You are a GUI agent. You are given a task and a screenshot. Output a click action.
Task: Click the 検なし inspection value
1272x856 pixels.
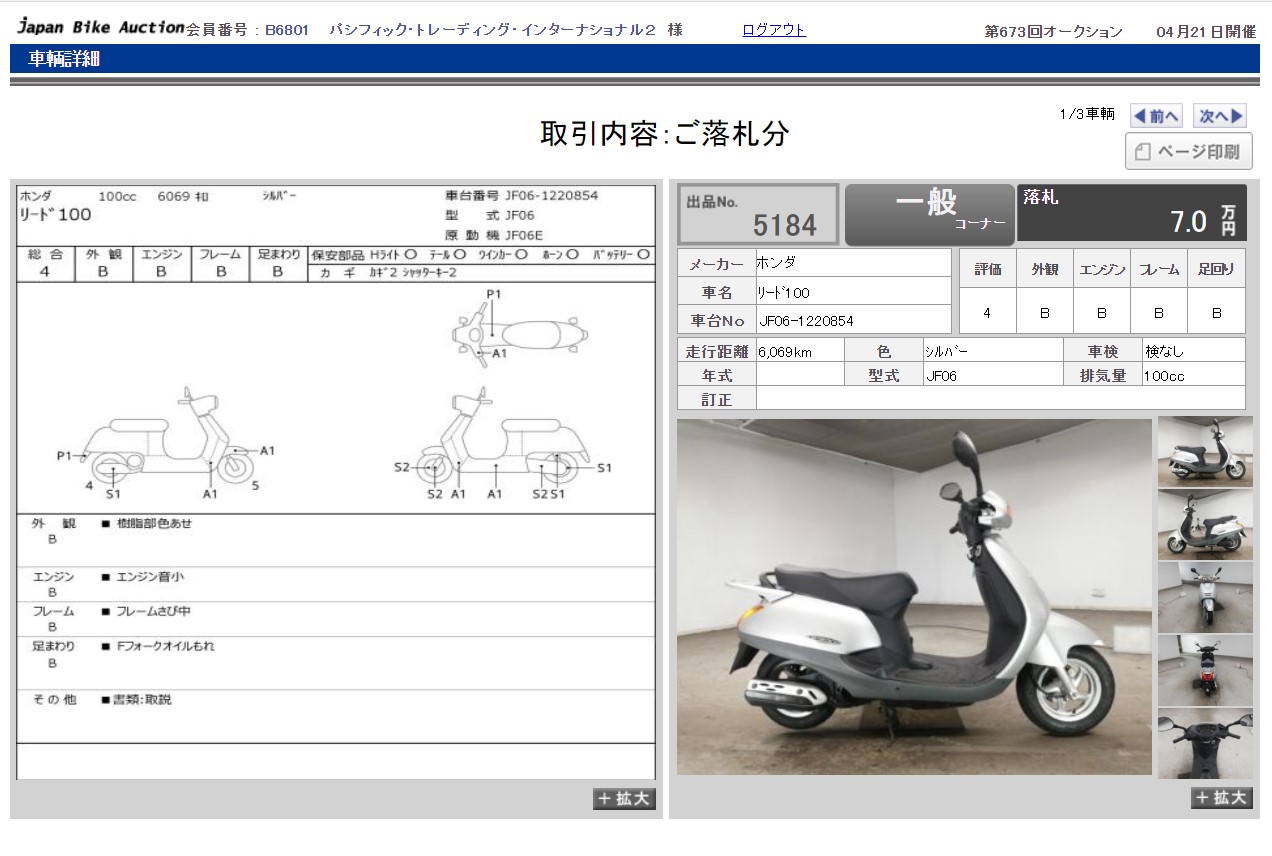(1165, 352)
